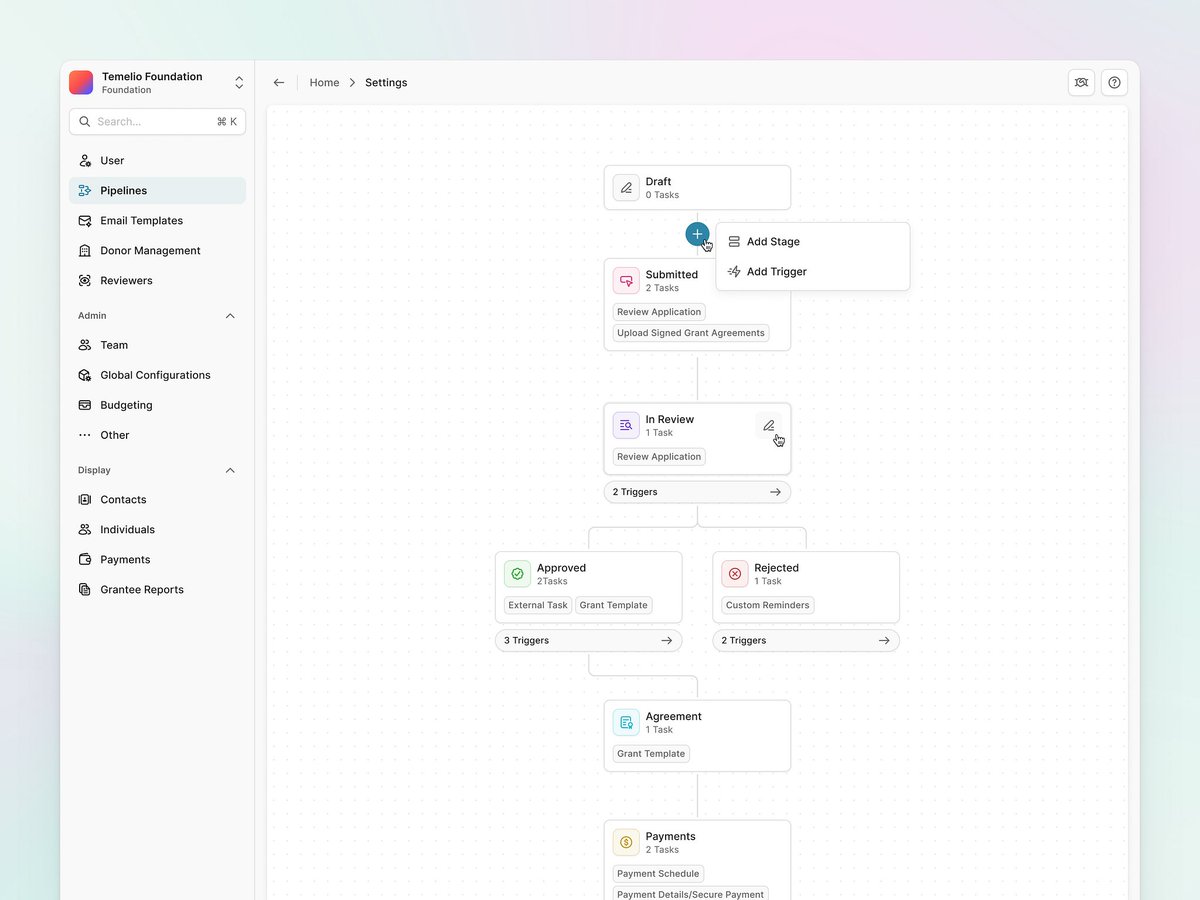The height and width of the screenshot is (900, 1200).
Task: Click the Temelio Foundation logo icon
Action: tap(81, 83)
